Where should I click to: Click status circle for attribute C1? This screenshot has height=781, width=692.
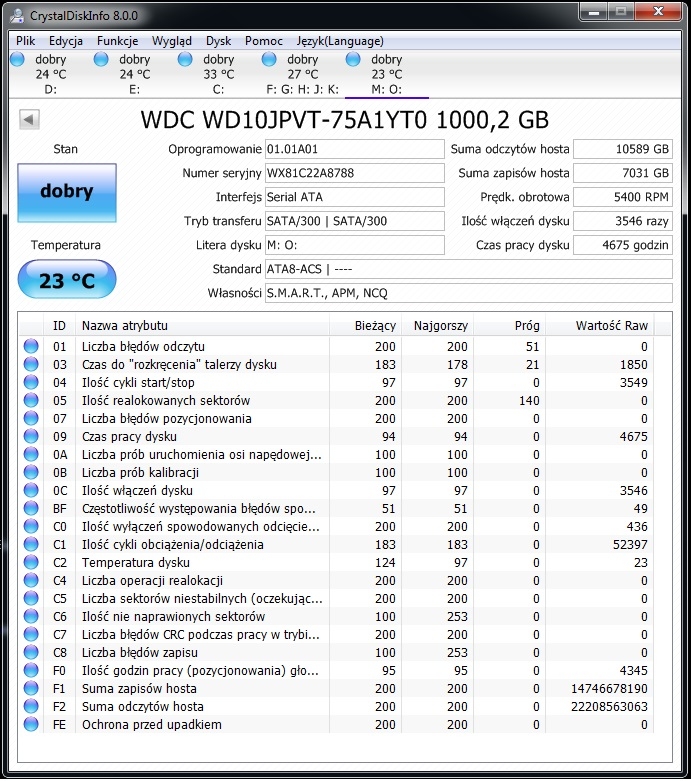point(31,544)
